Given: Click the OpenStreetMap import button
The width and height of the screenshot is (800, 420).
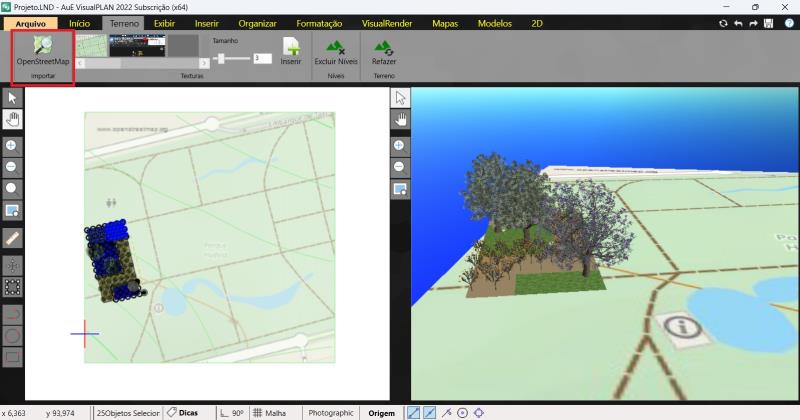Looking at the screenshot, I should (42, 52).
